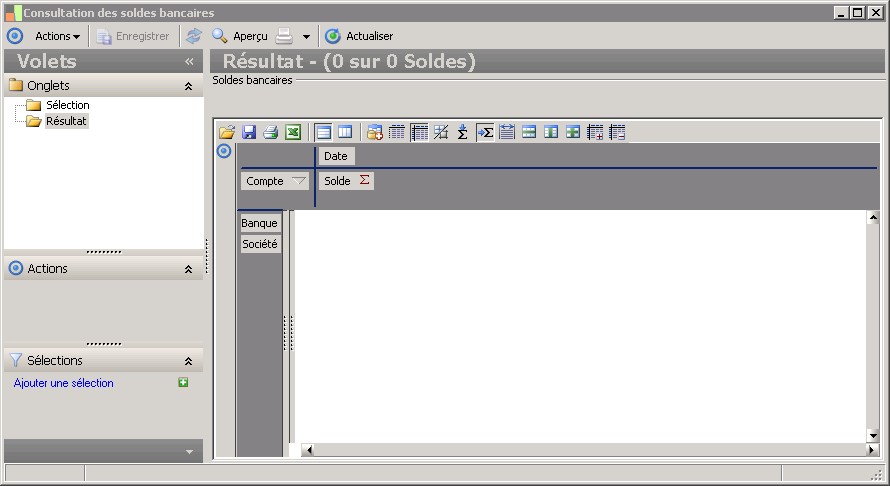890x486 pixels.
Task: Click the fit column width double-arrow icon
Action: pos(507,132)
